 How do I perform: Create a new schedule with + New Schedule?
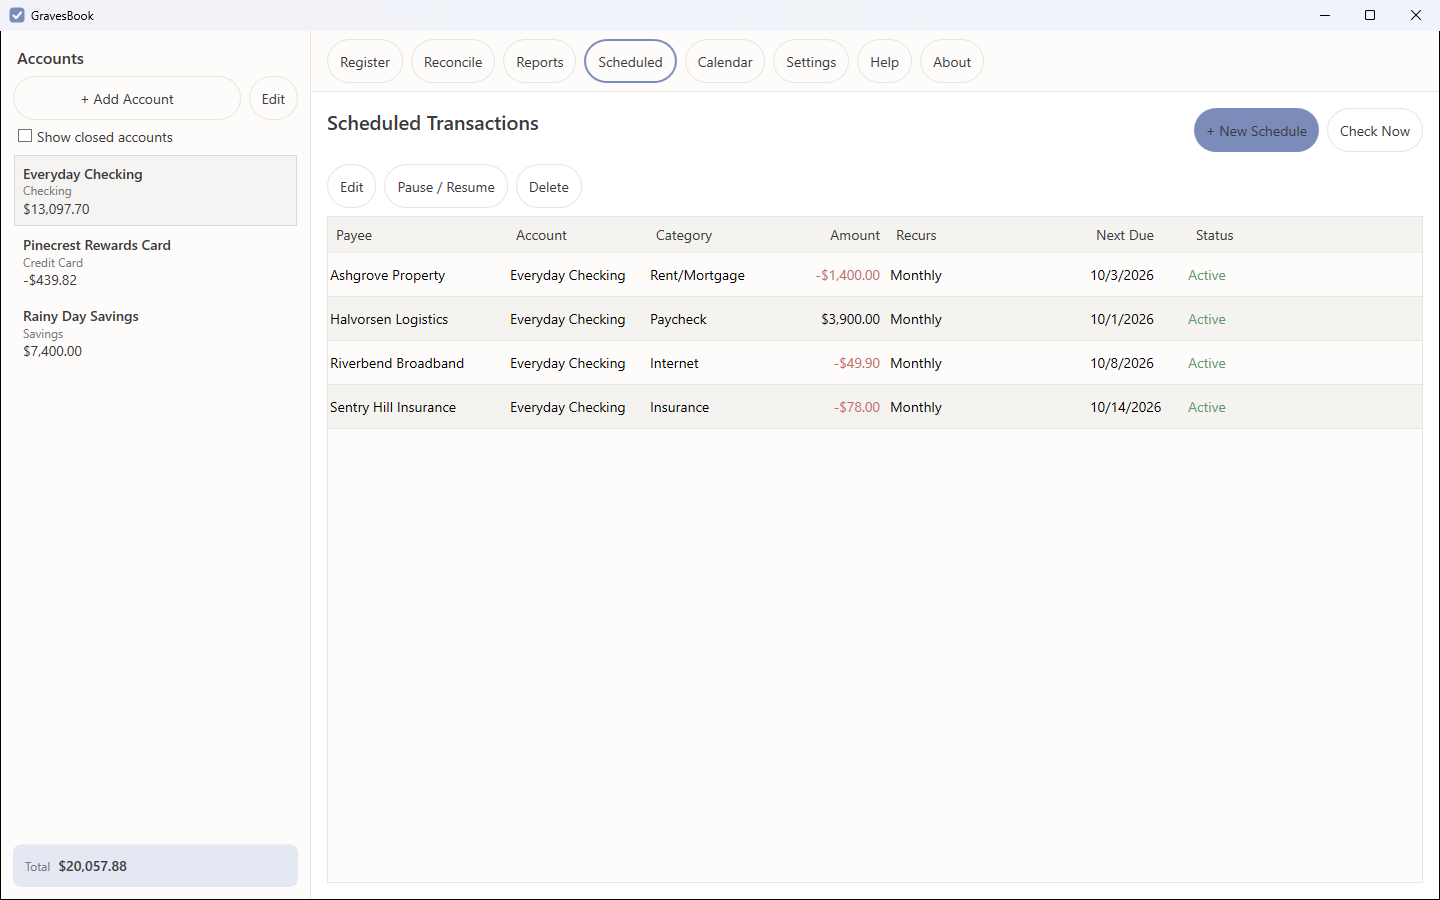[1256, 131]
